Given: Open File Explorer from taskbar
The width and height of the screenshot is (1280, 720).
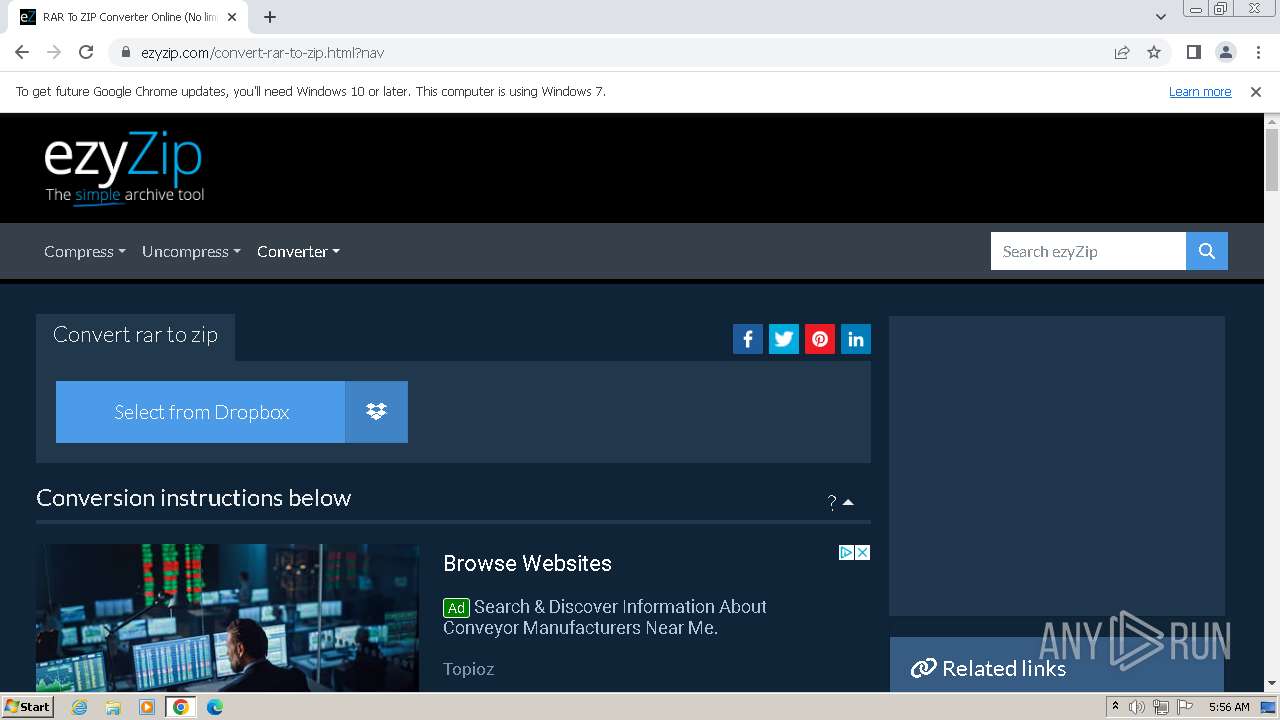Looking at the screenshot, I should pyautogui.click(x=113, y=707).
